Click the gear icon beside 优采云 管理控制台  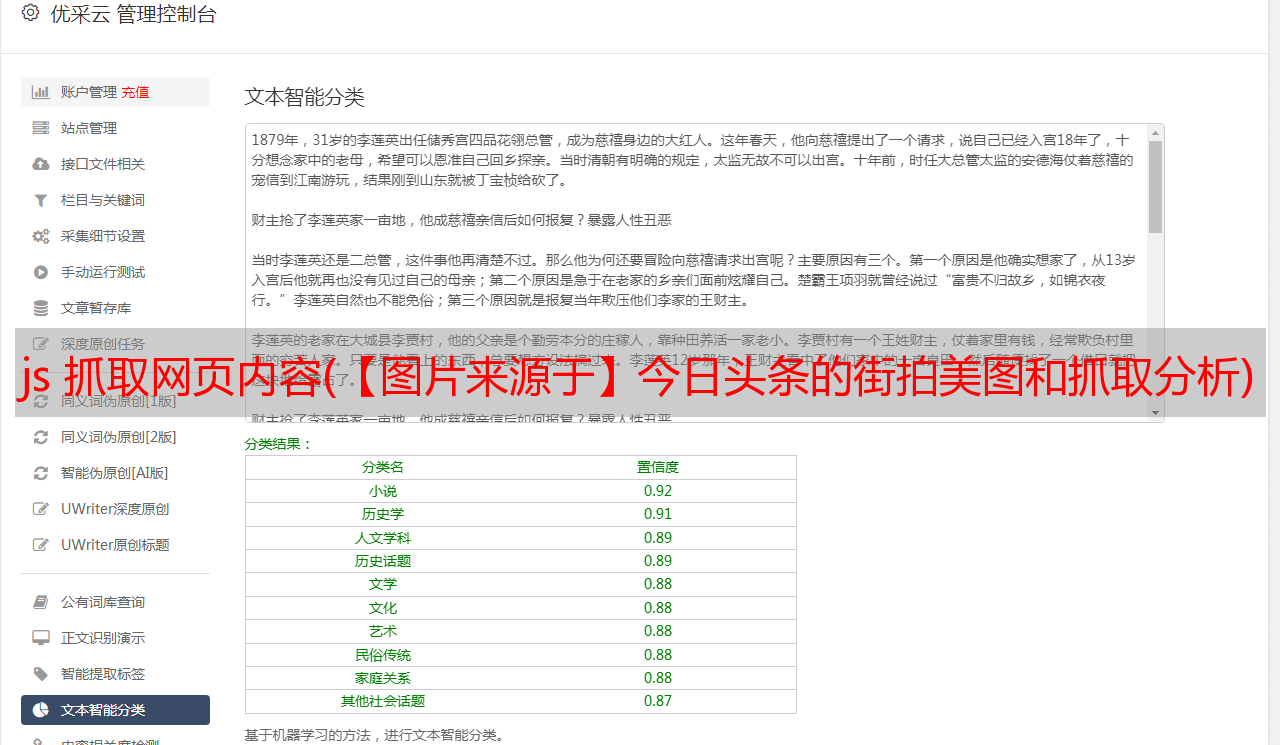(30, 14)
